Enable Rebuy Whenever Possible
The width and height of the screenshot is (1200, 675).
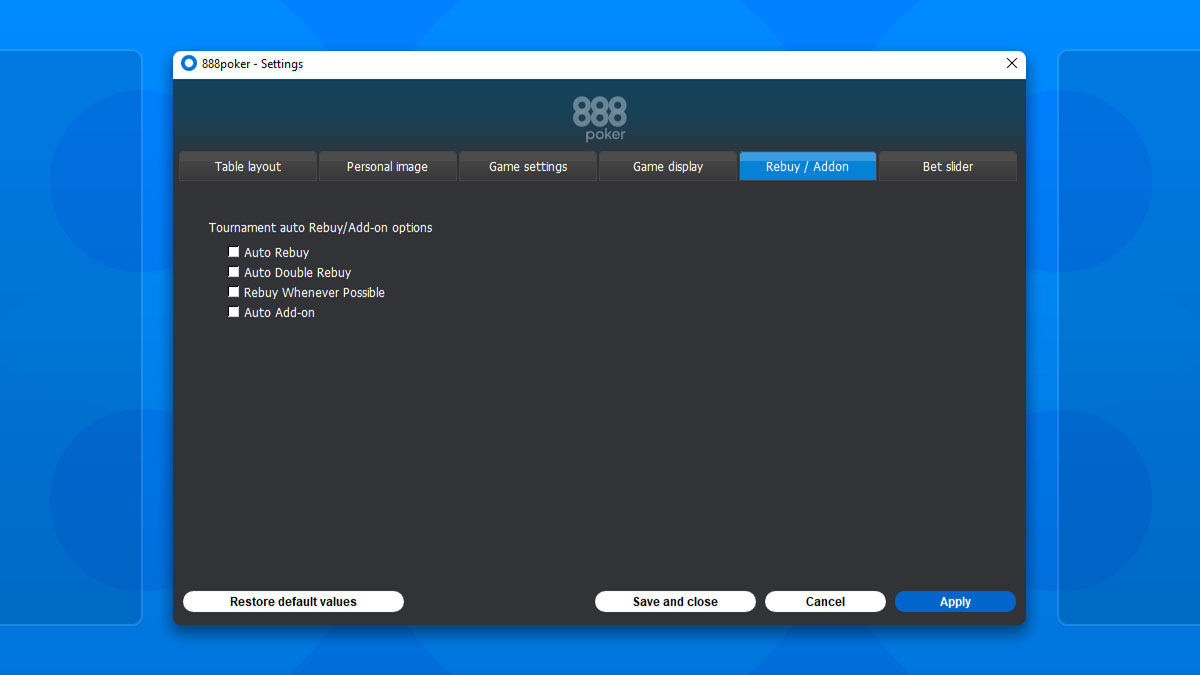coord(234,292)
